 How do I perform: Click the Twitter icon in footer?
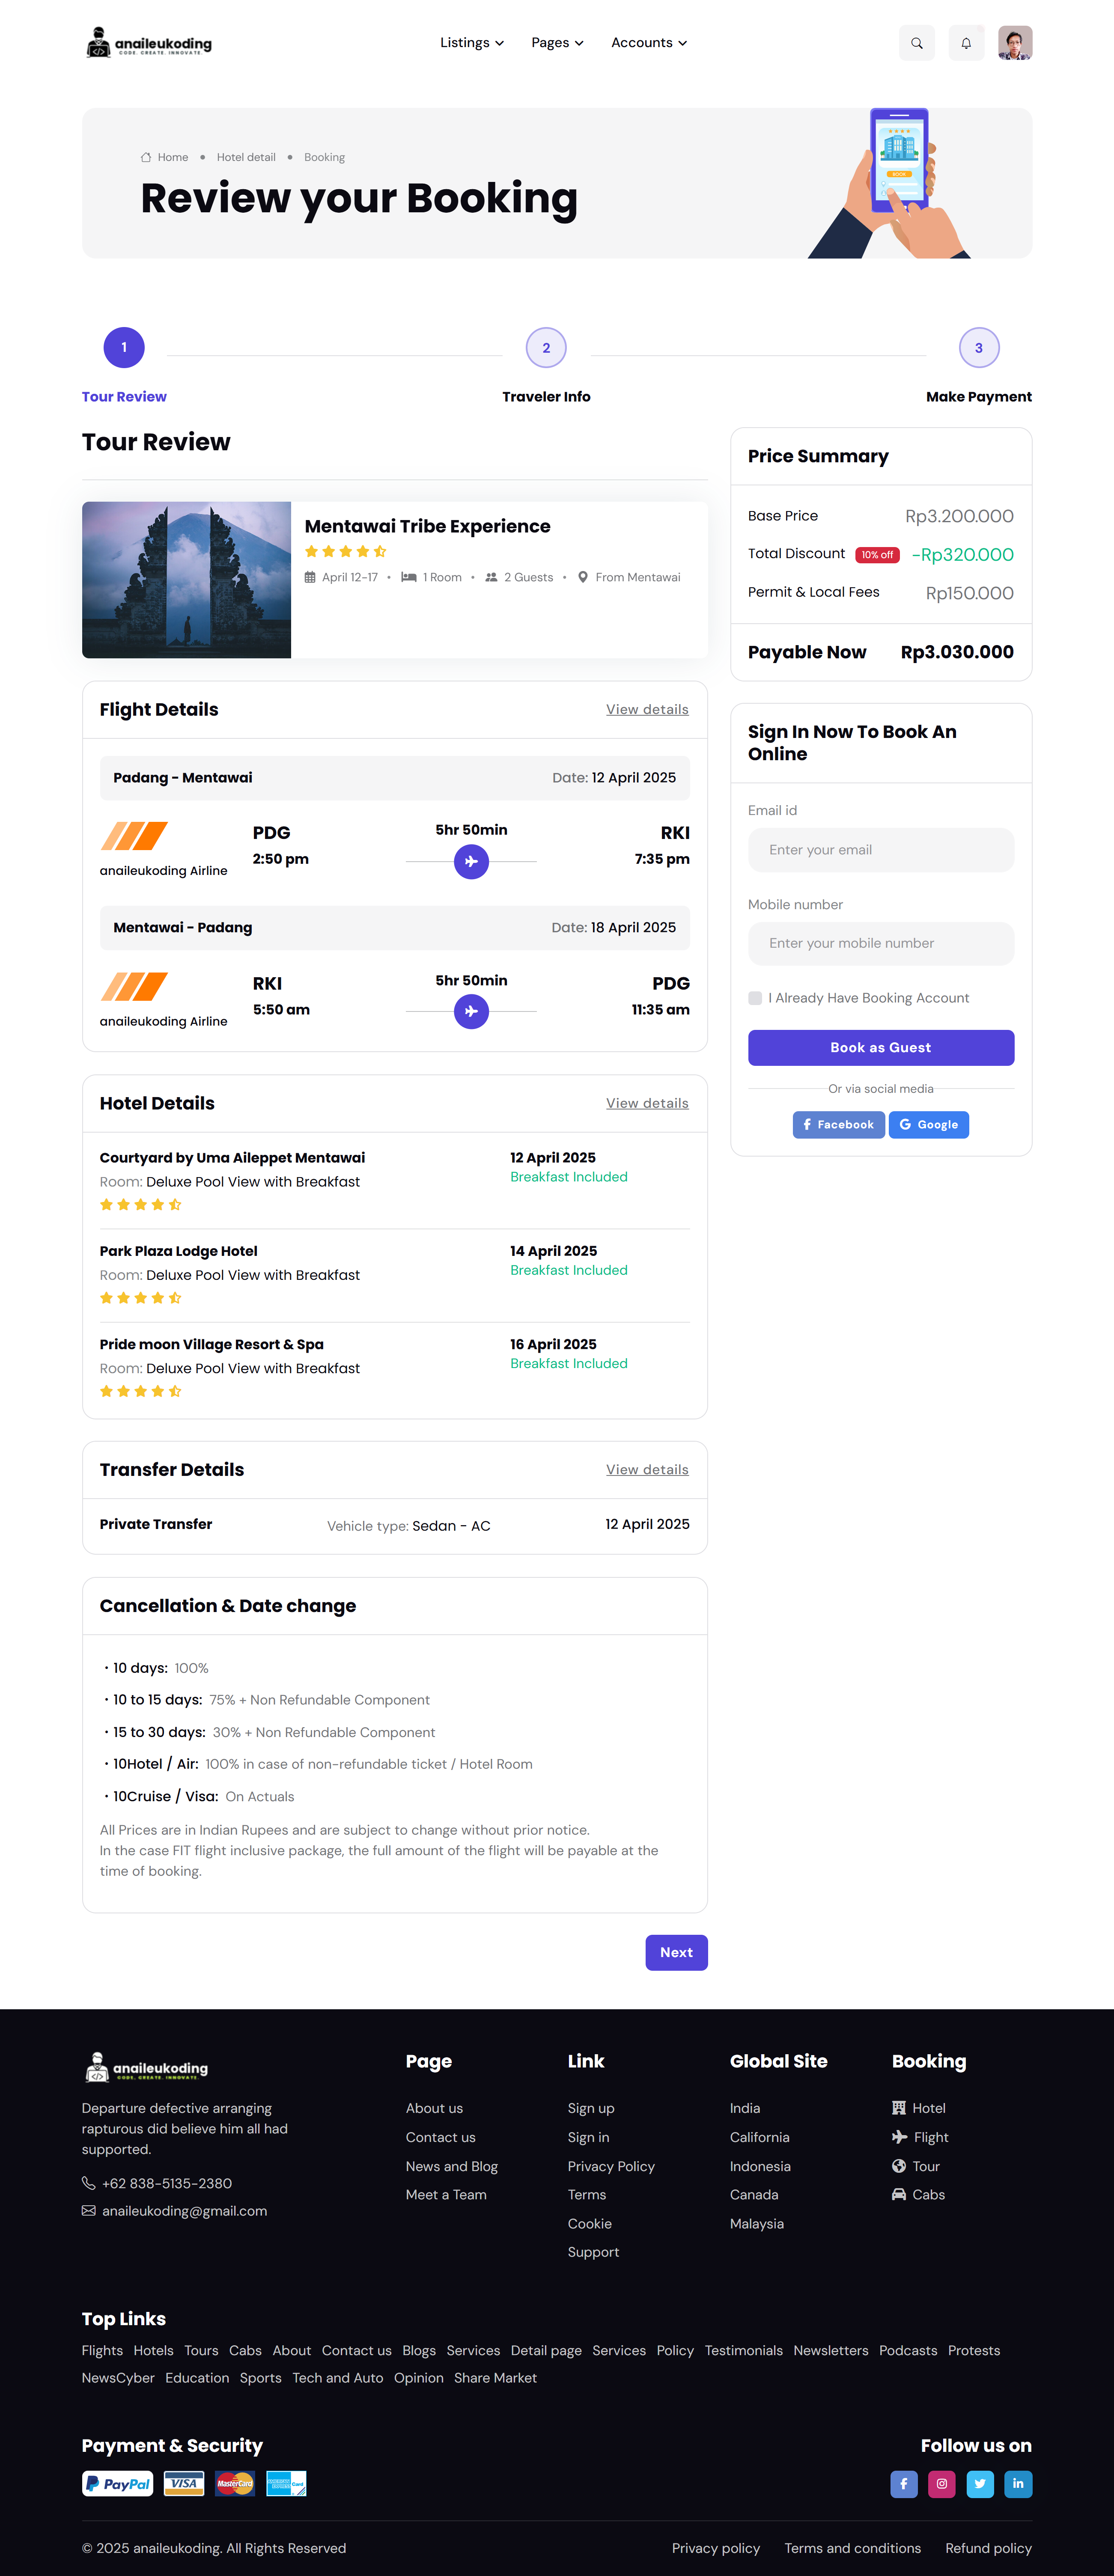(x=980, y=2483)
